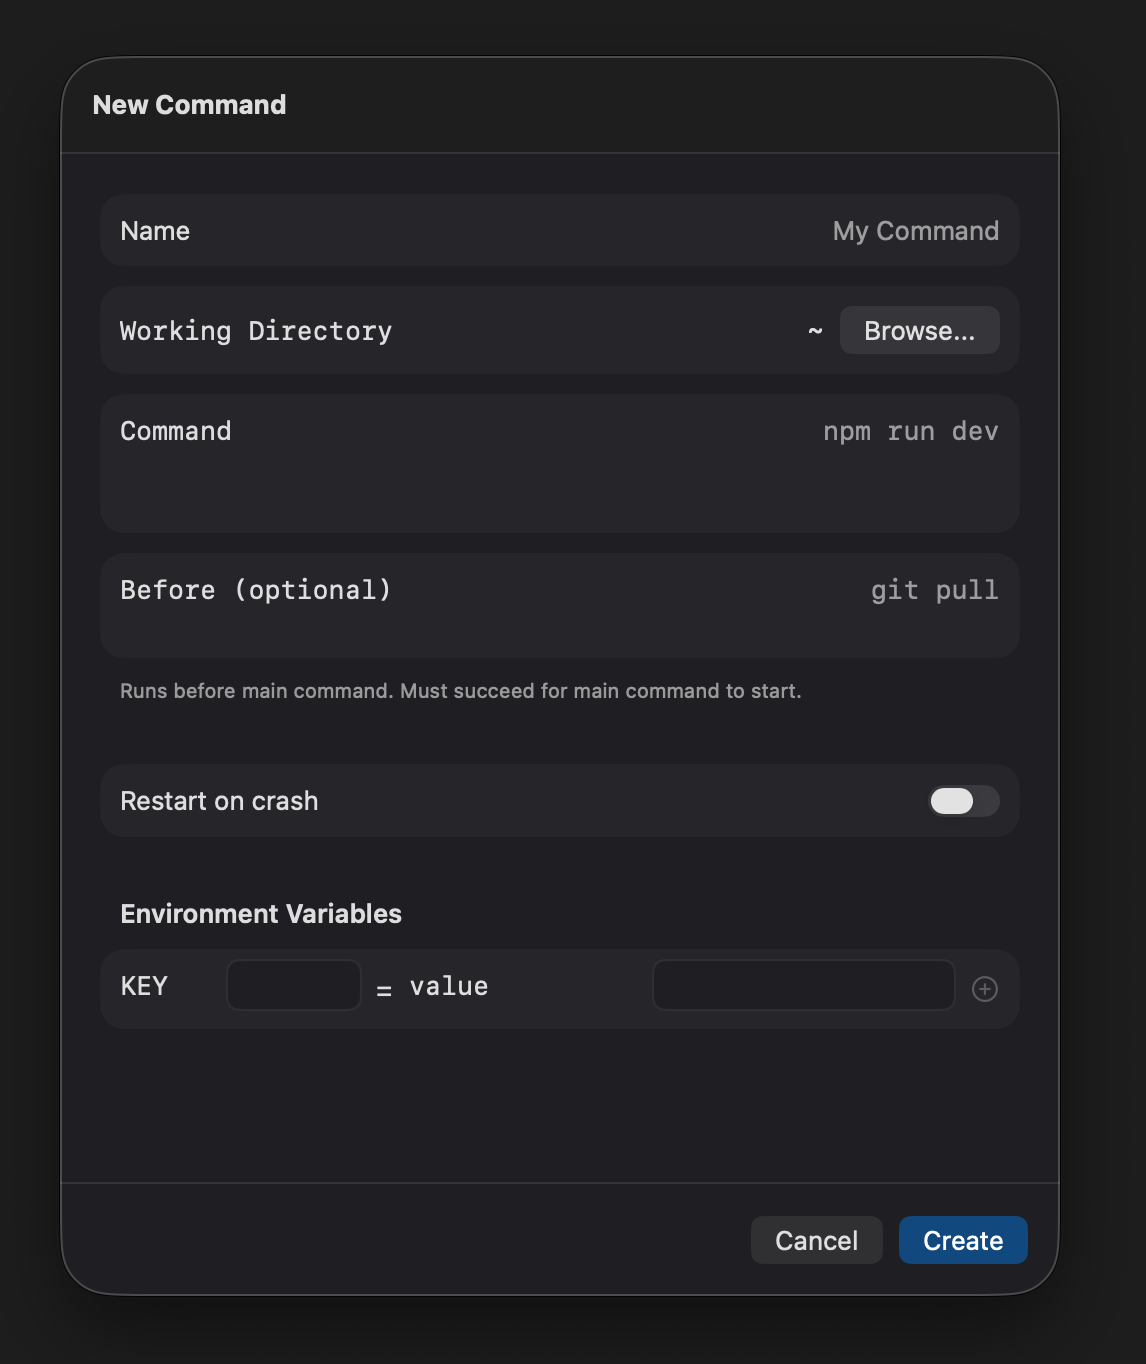The width and height of the screenshot is (1146, 1364).
Task: Click the plus icon to add environment variable
Action: [984, 988]
